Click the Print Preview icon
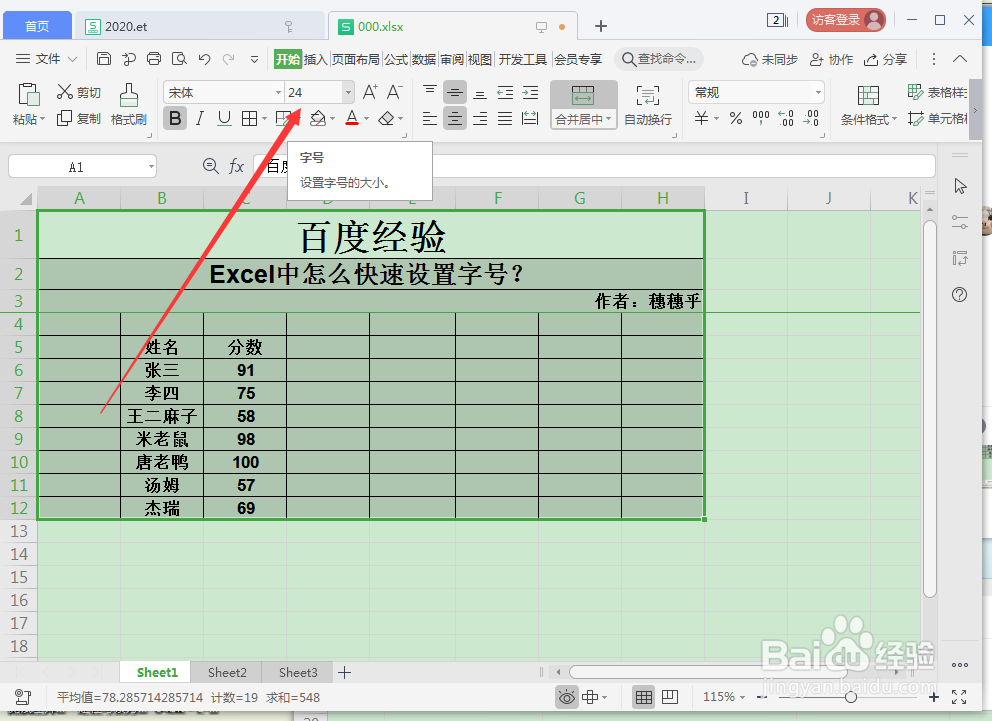 coord(179,59)
